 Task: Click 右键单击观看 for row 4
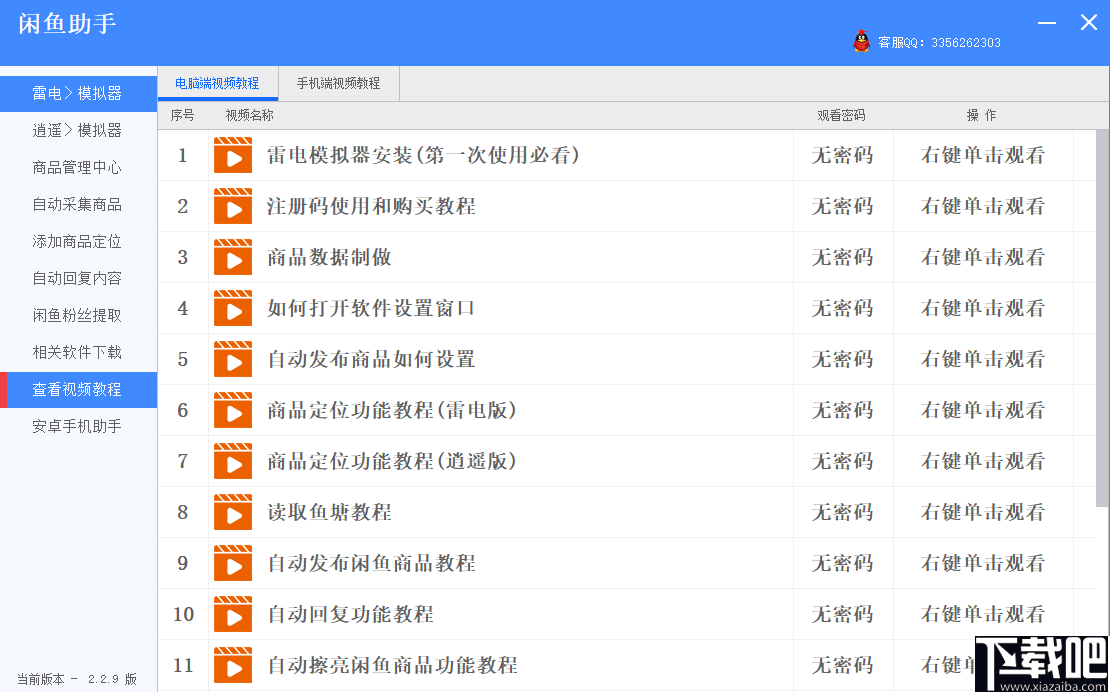(x=983, y=308)
